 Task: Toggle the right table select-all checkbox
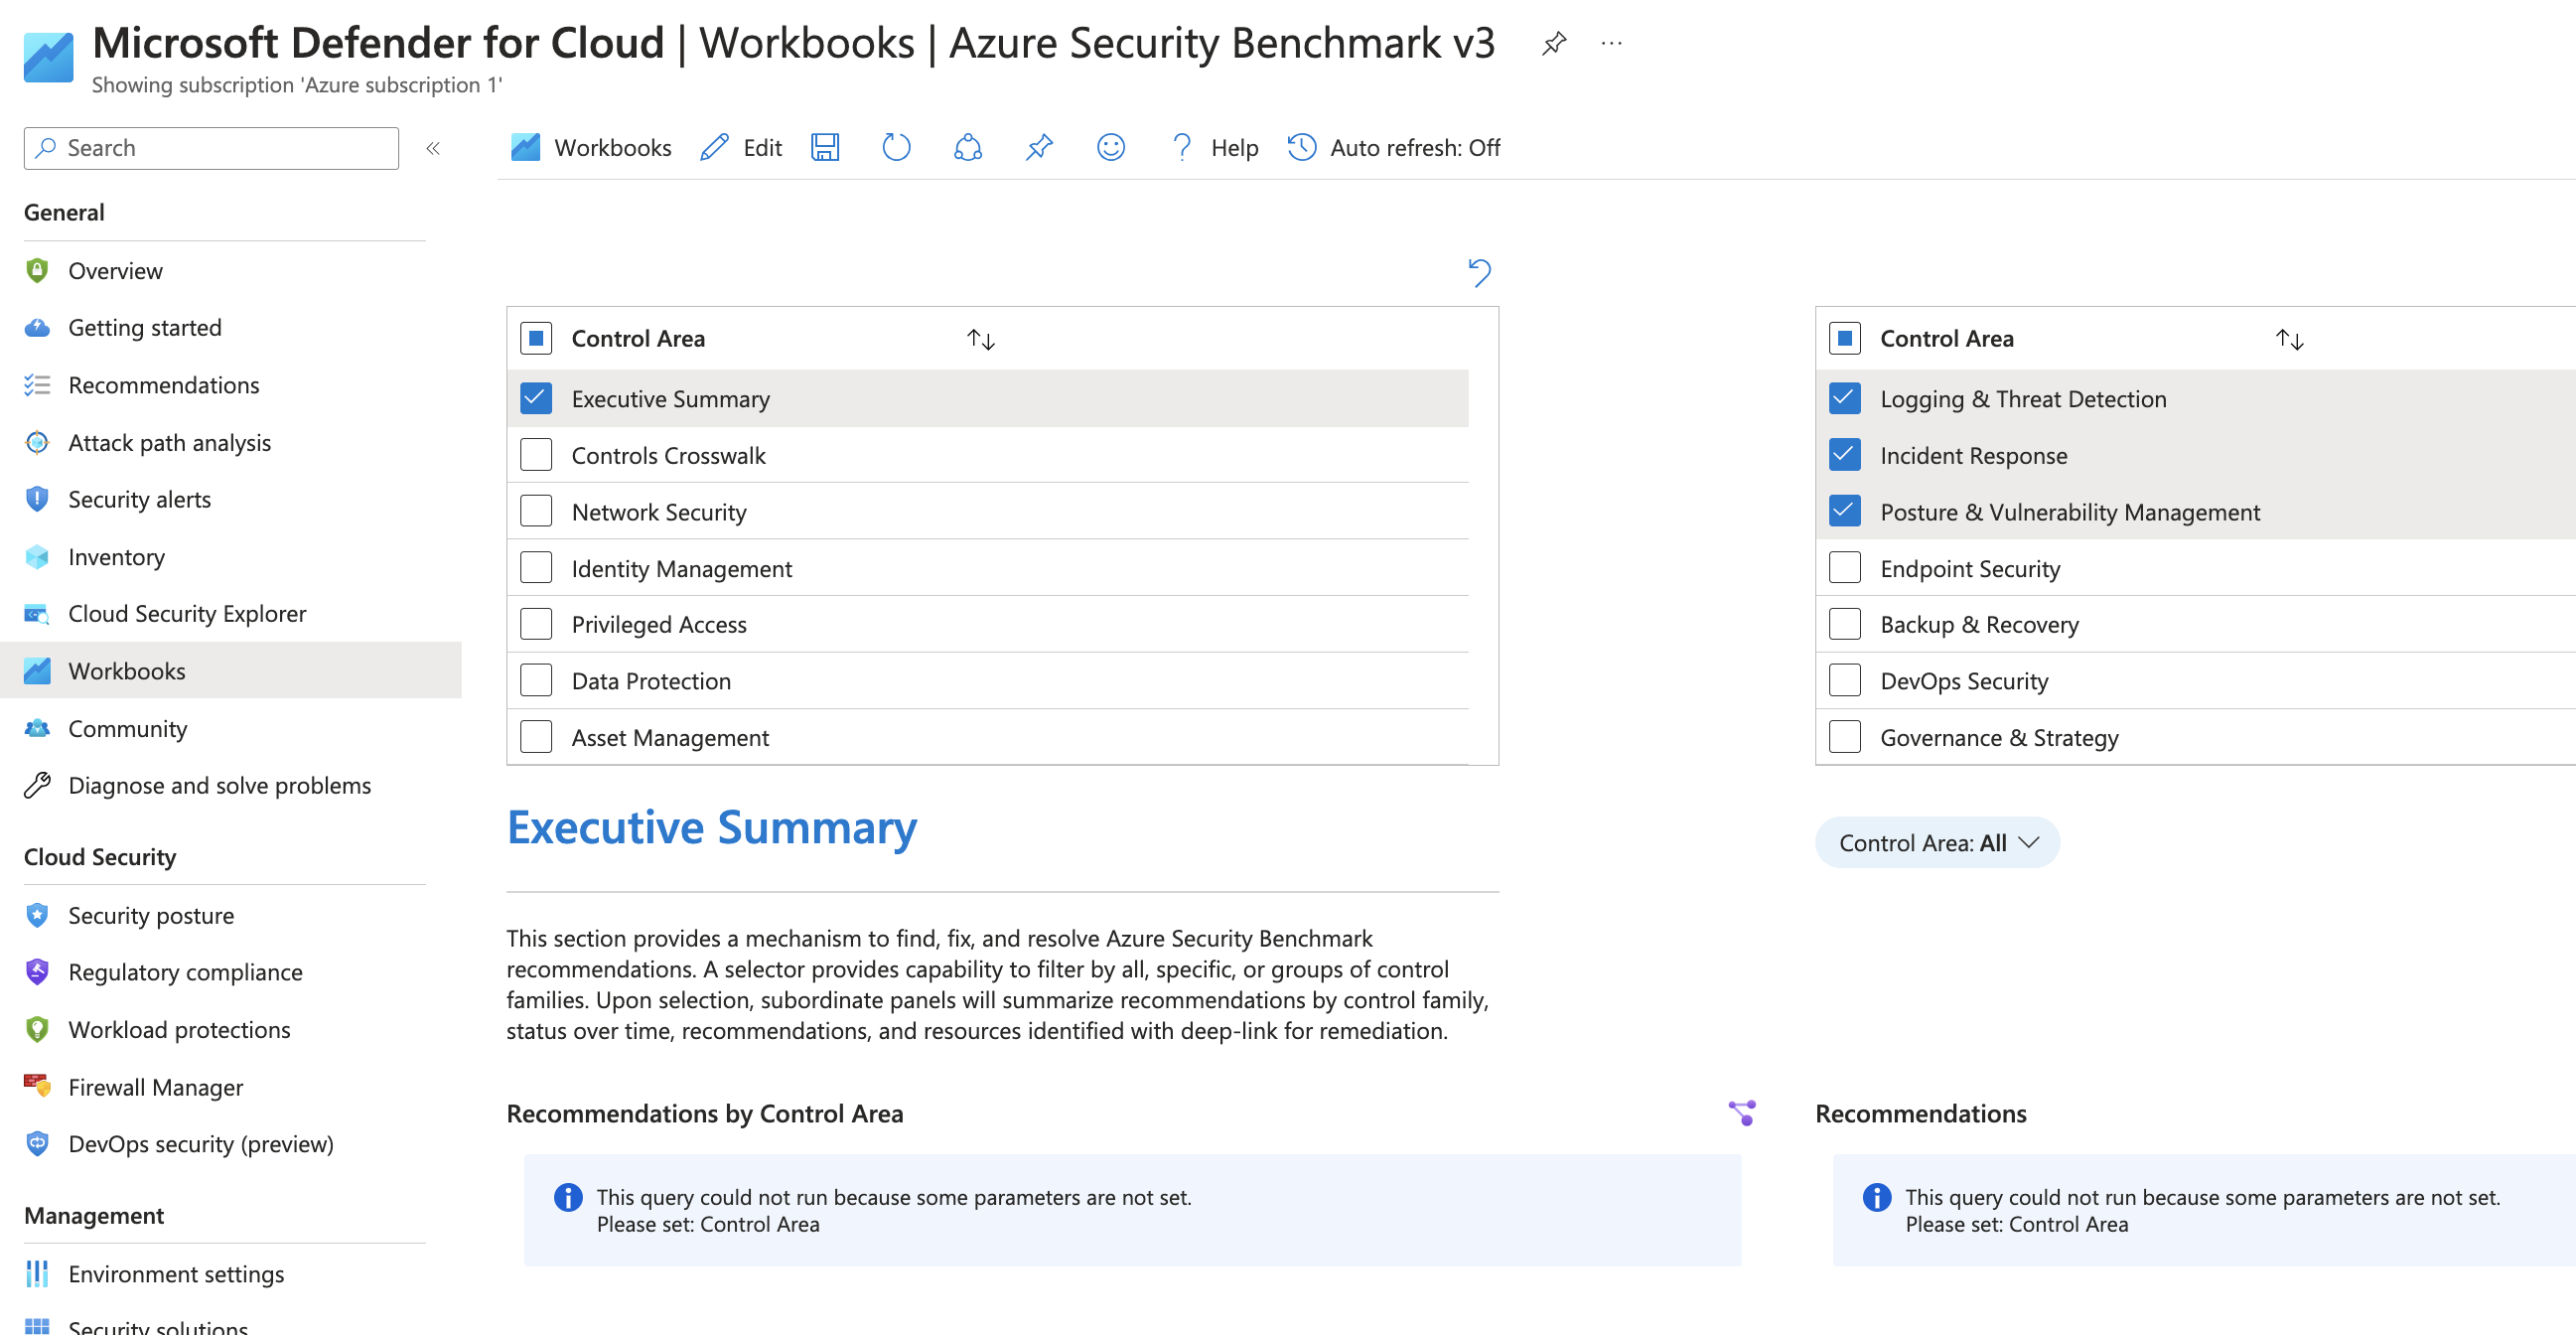tap(1844, 338)
